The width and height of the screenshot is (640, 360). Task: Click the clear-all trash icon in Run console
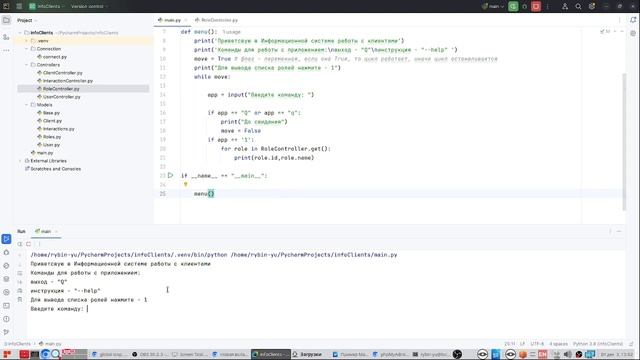coord(20,300)
